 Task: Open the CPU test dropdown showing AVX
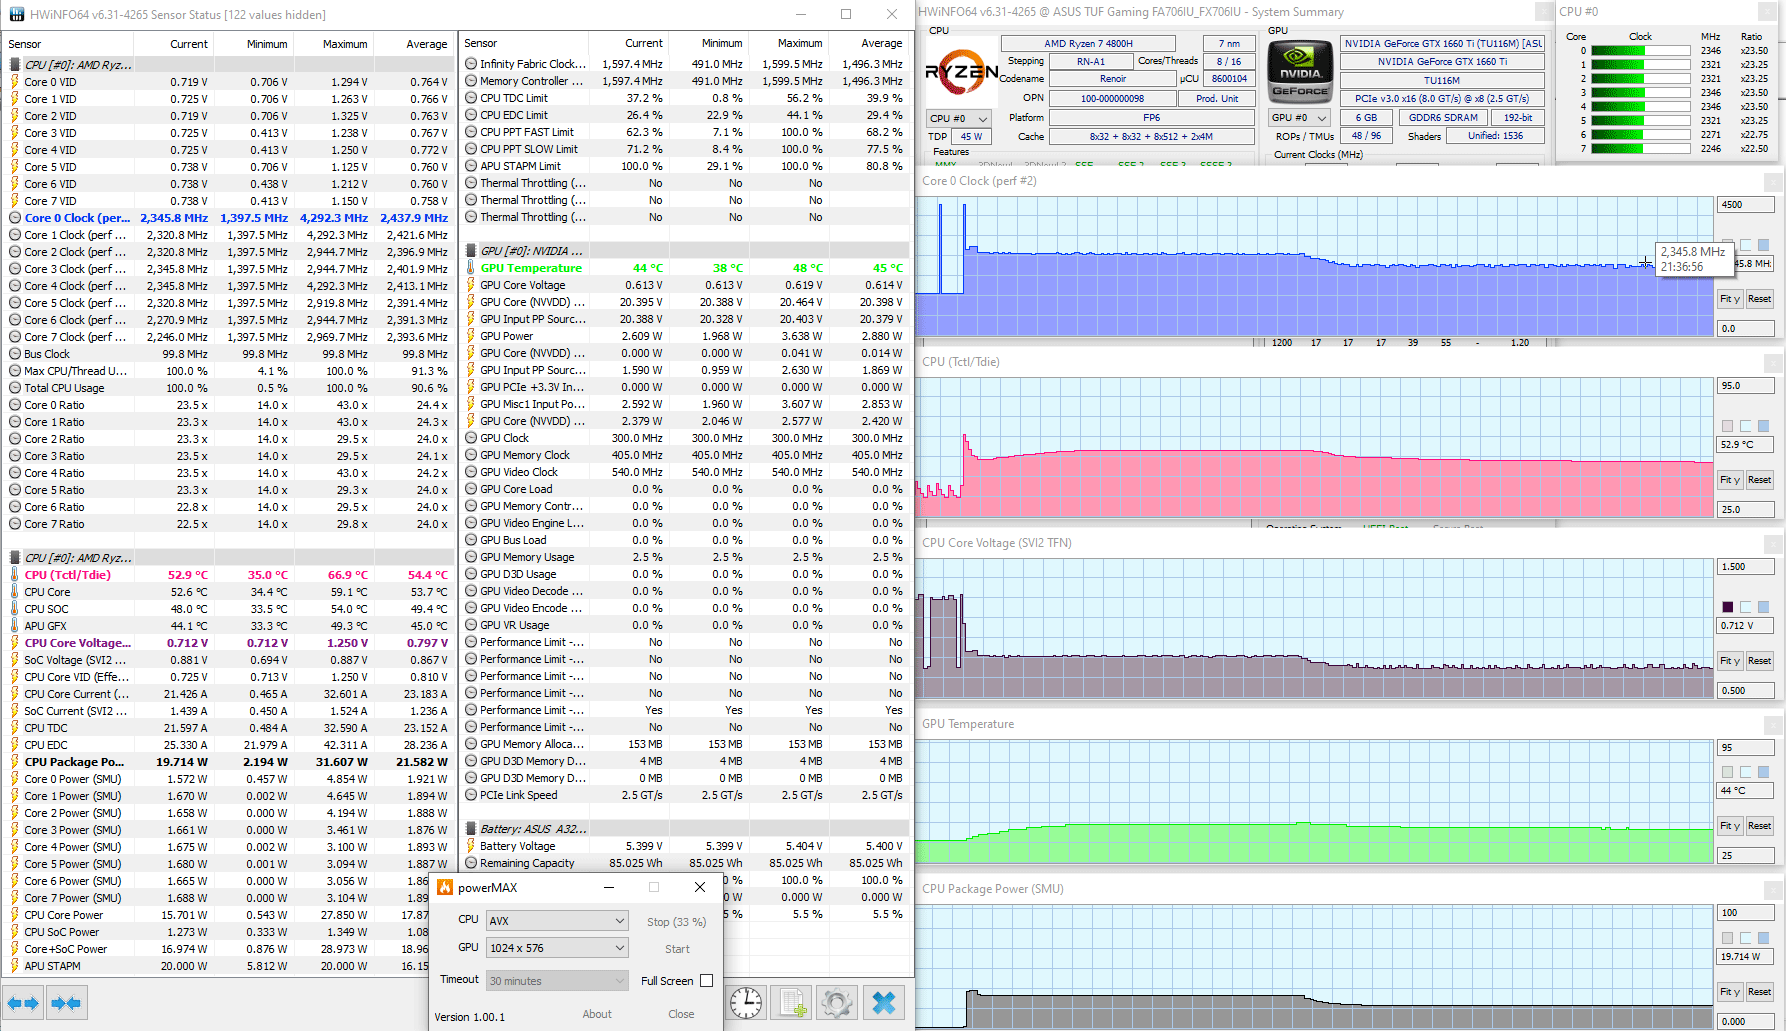point(557,921)
